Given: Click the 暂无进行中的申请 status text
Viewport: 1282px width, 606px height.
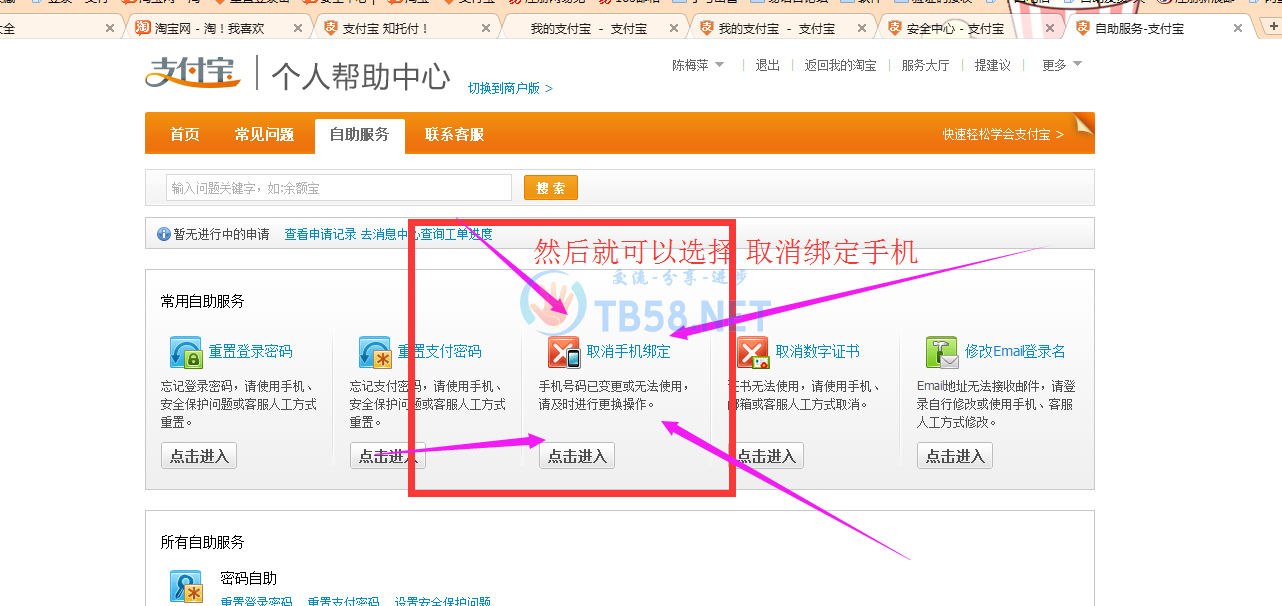Looking at the screenshot, I should coord(222,235).
